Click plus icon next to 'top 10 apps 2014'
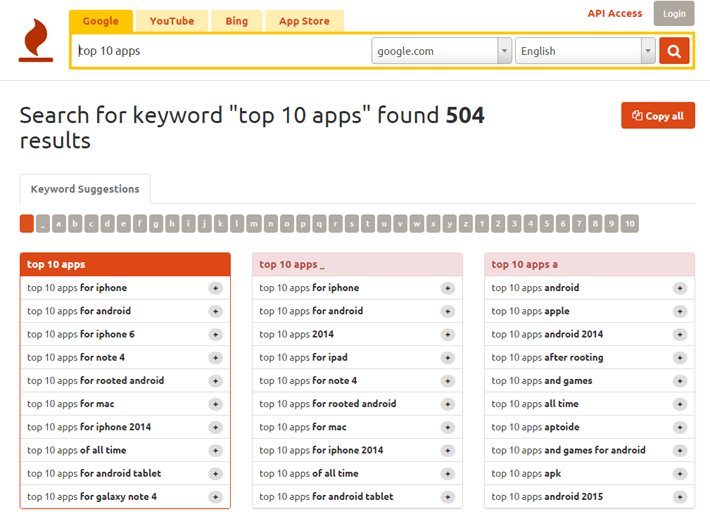 coord(447,335)
